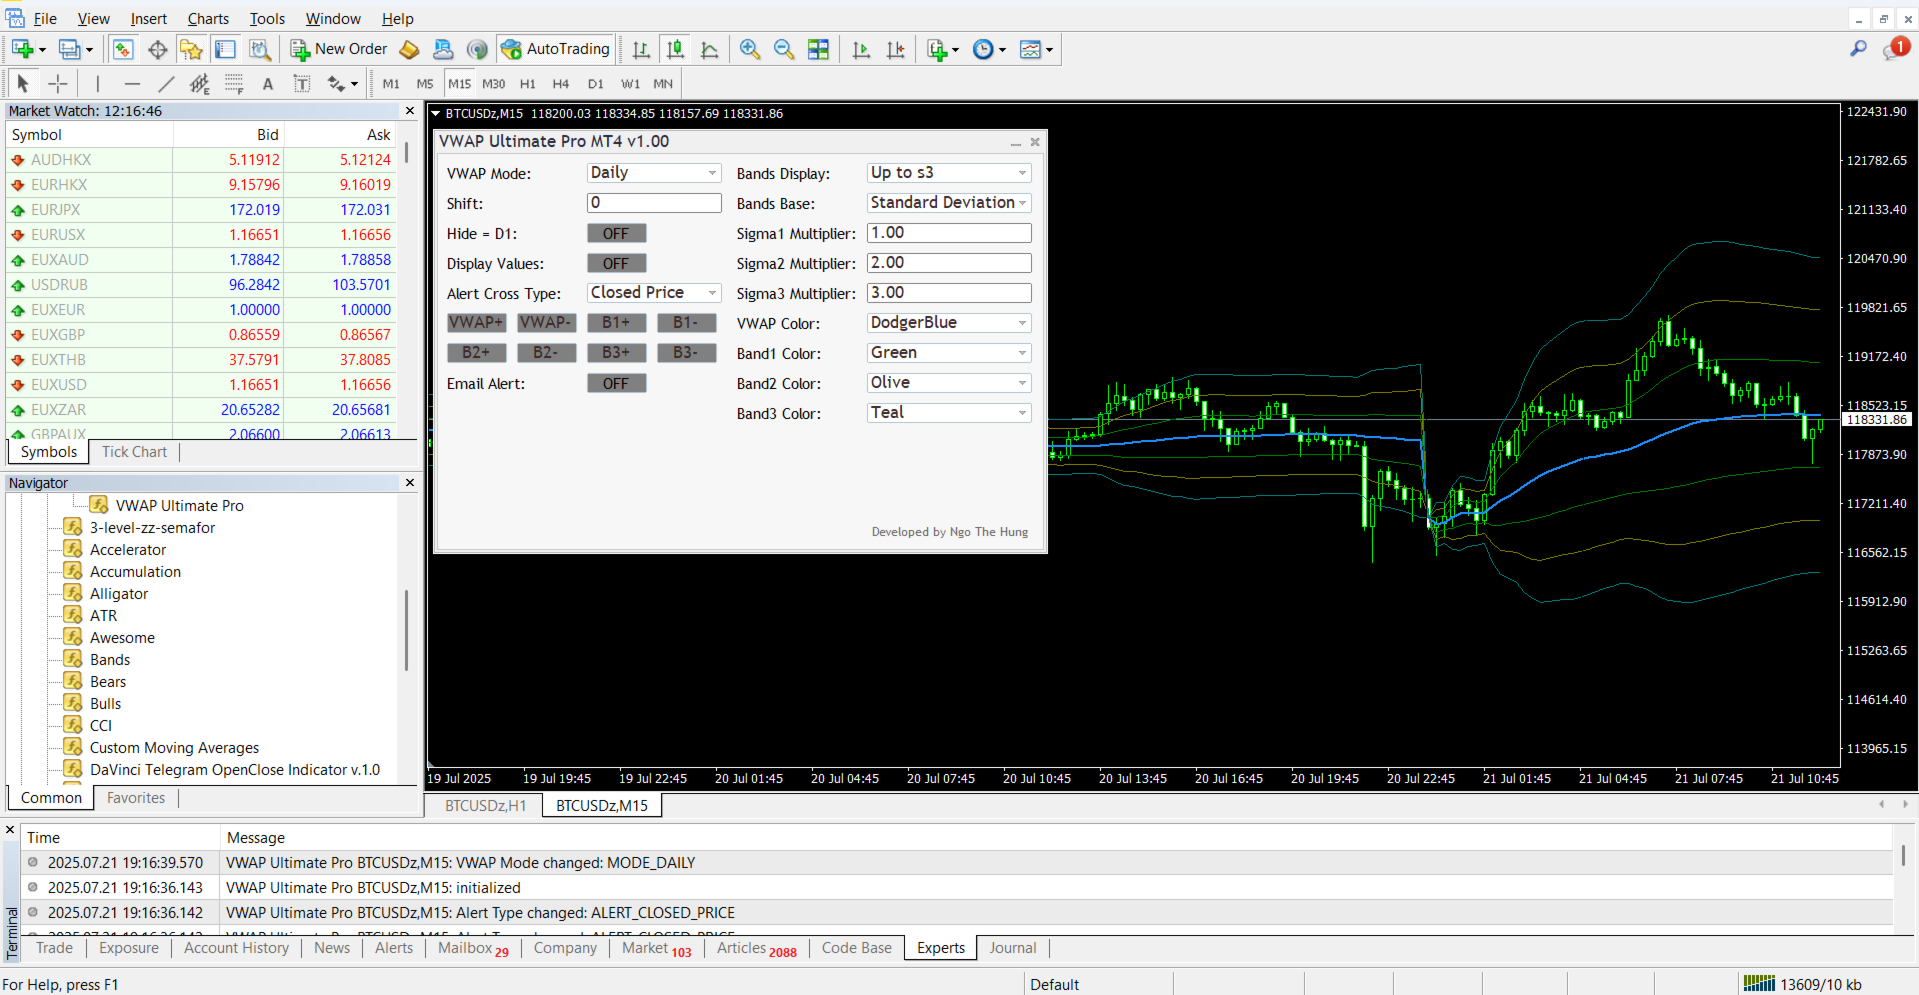Zoom out on the chart
This screenshot has width=1919, height=995.
pos(784,49)
